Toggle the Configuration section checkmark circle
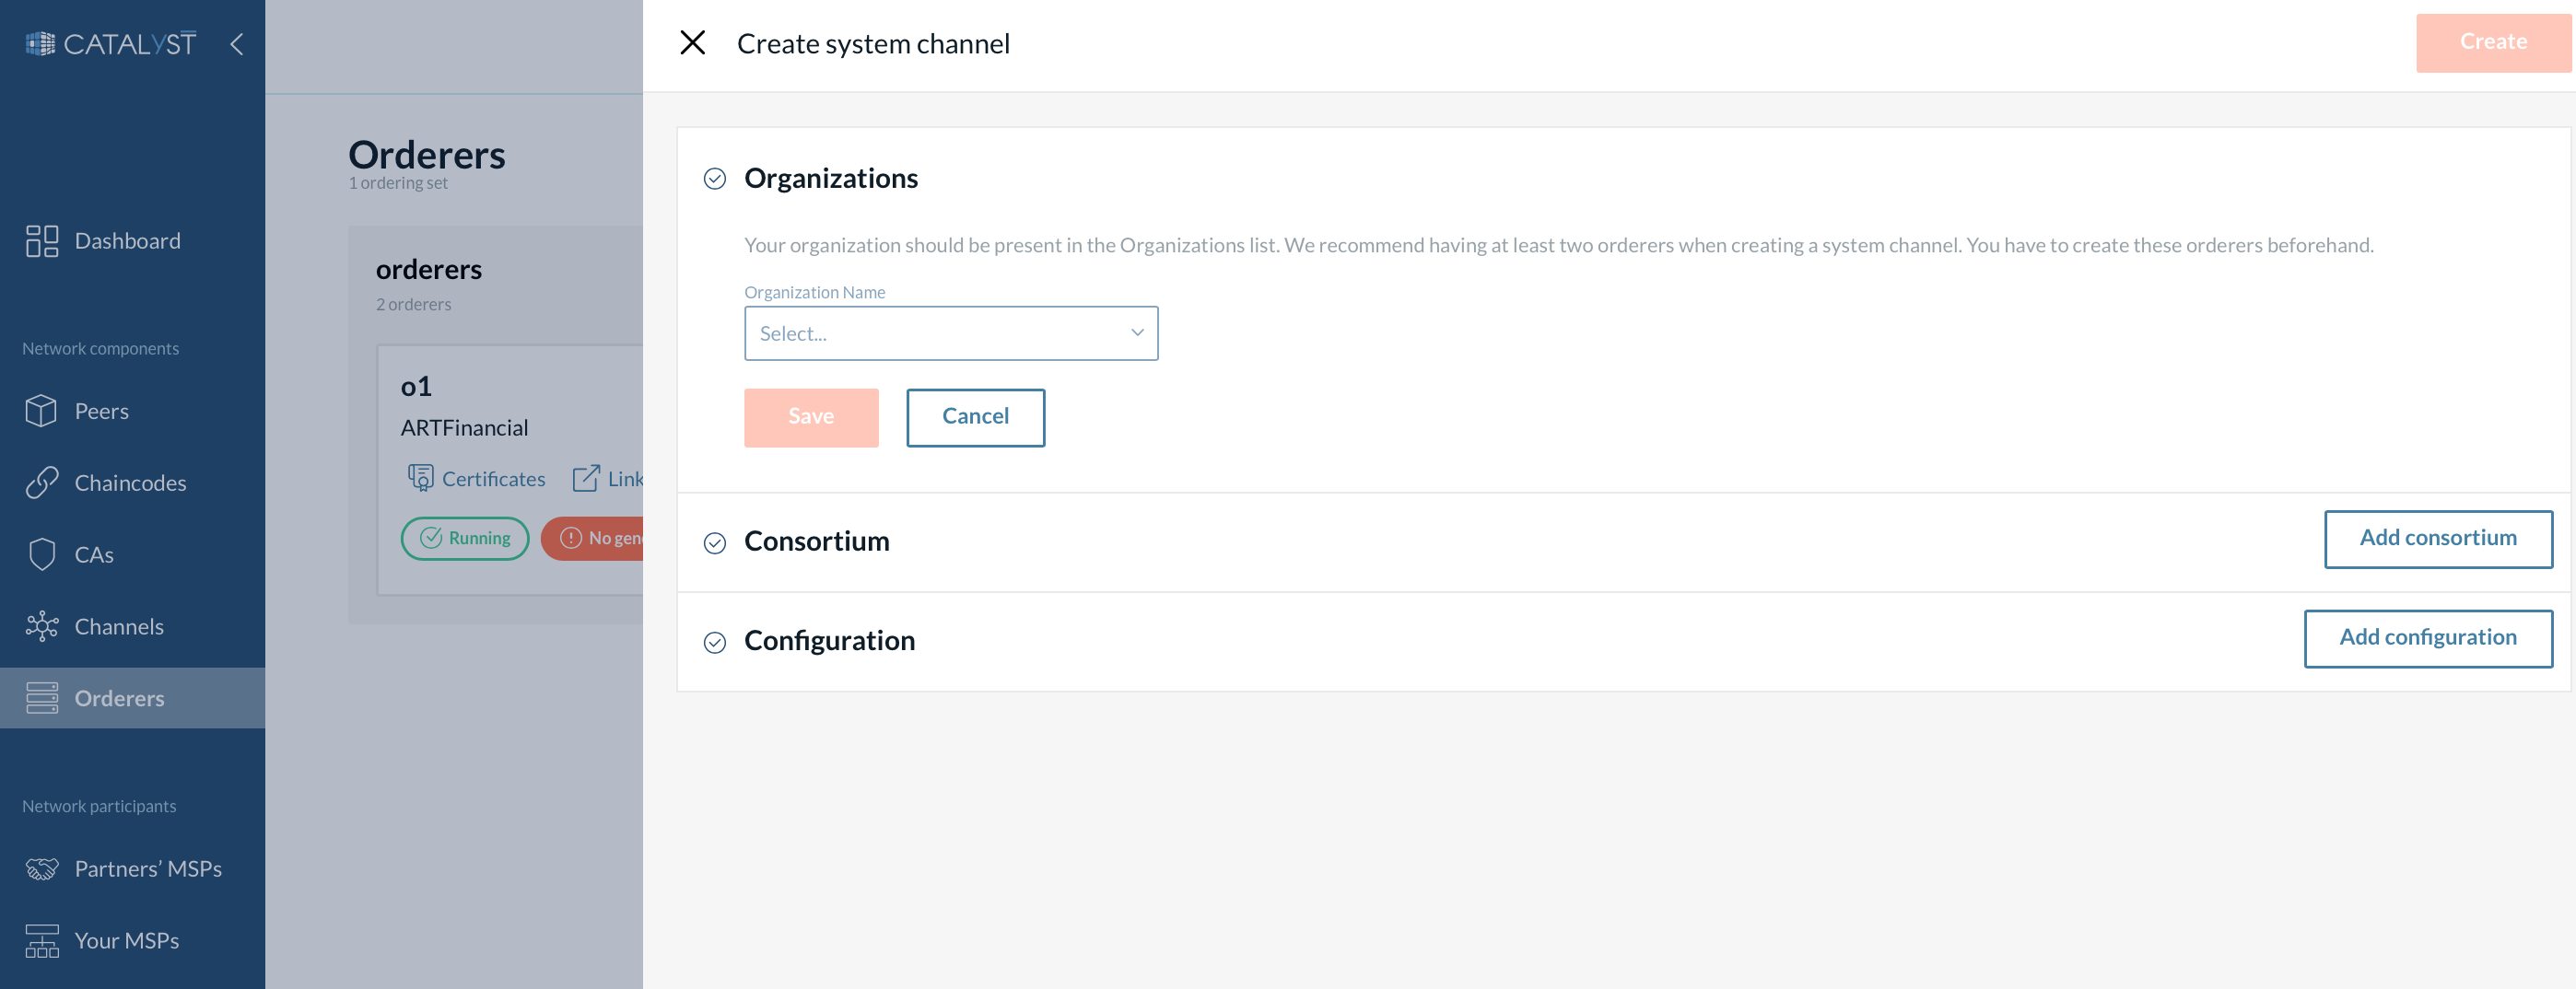Image resolution: width=2576 pixels, height=989 pixels. (714, 642)
